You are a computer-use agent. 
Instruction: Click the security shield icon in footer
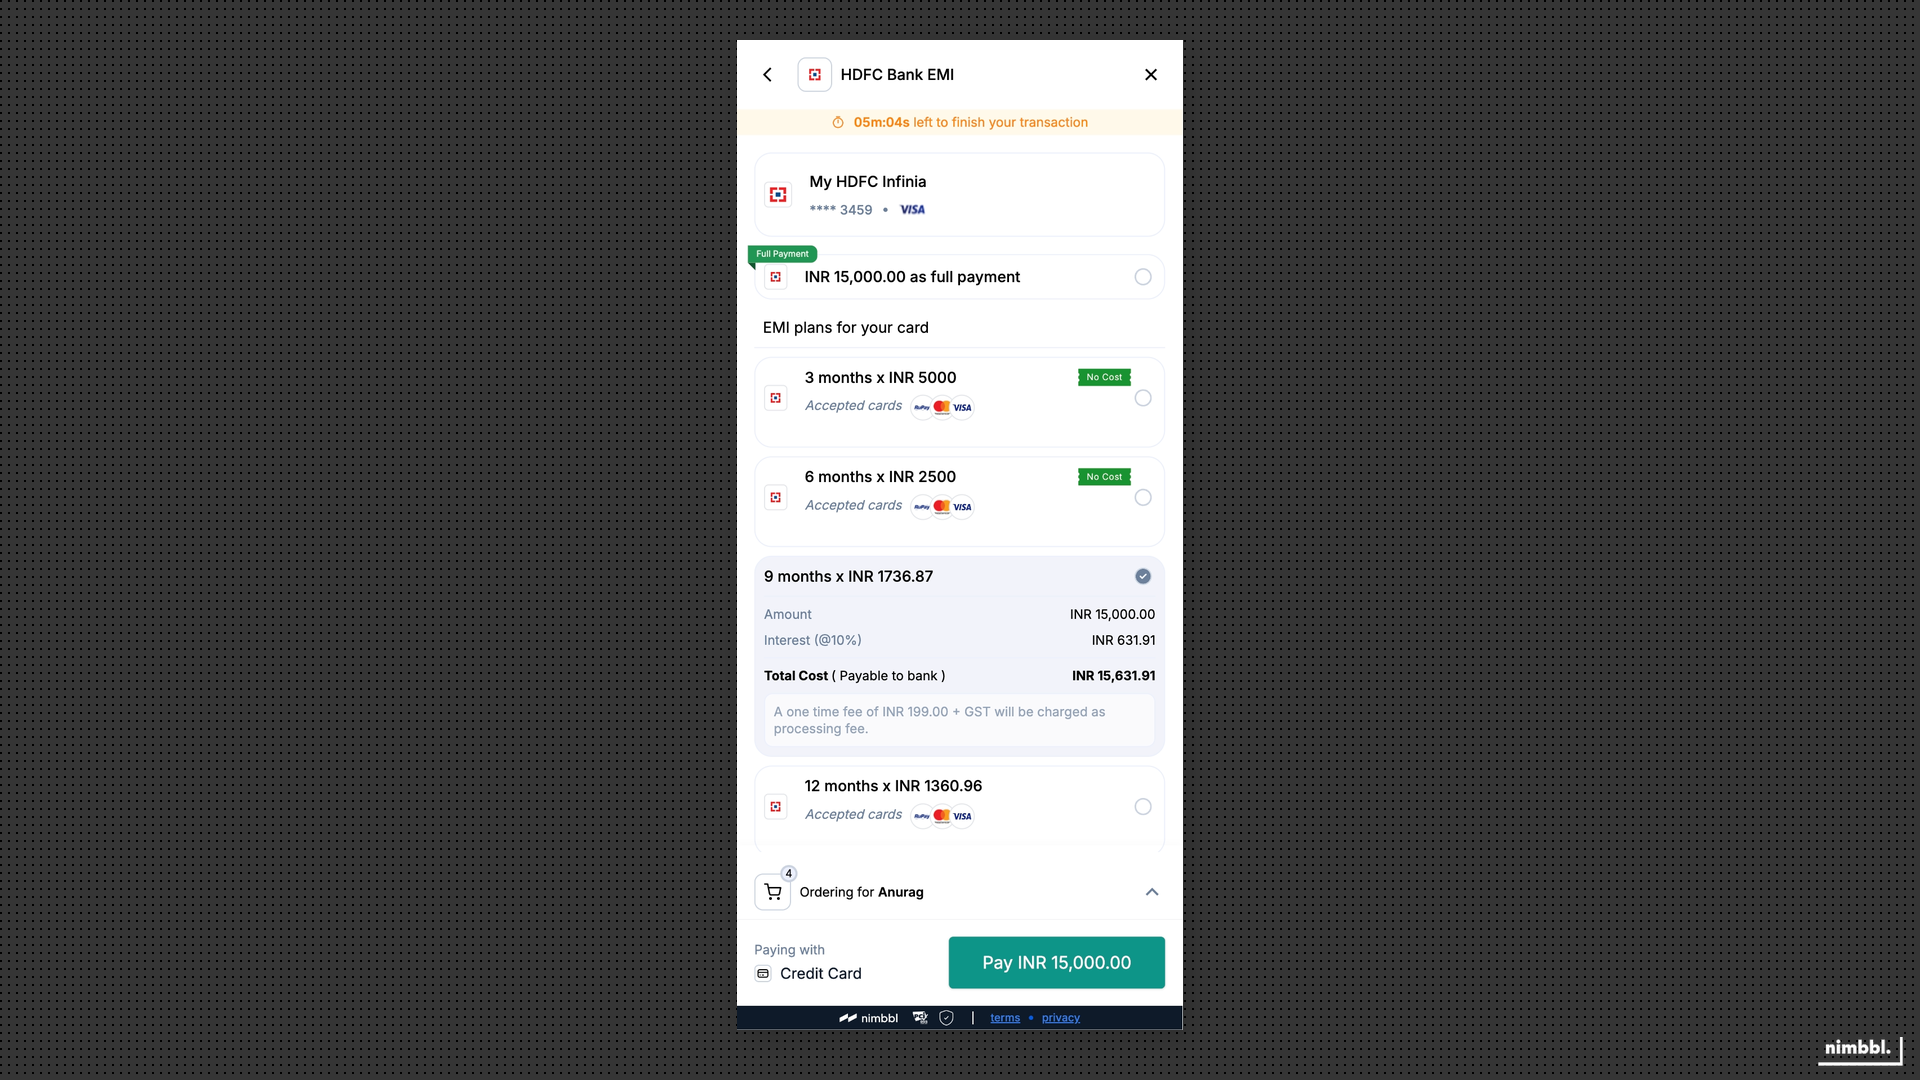pyautogui.click(x=946, y=1018)
